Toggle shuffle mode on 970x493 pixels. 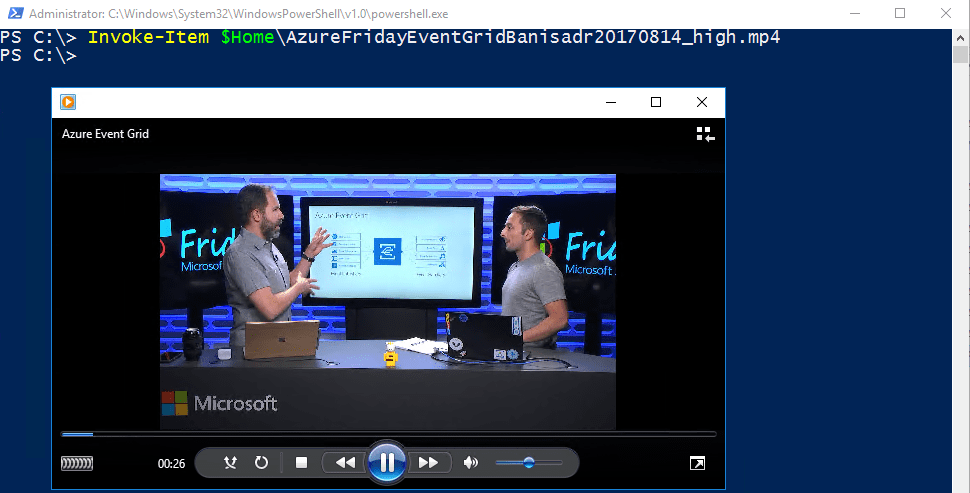(x=231, y=463)
